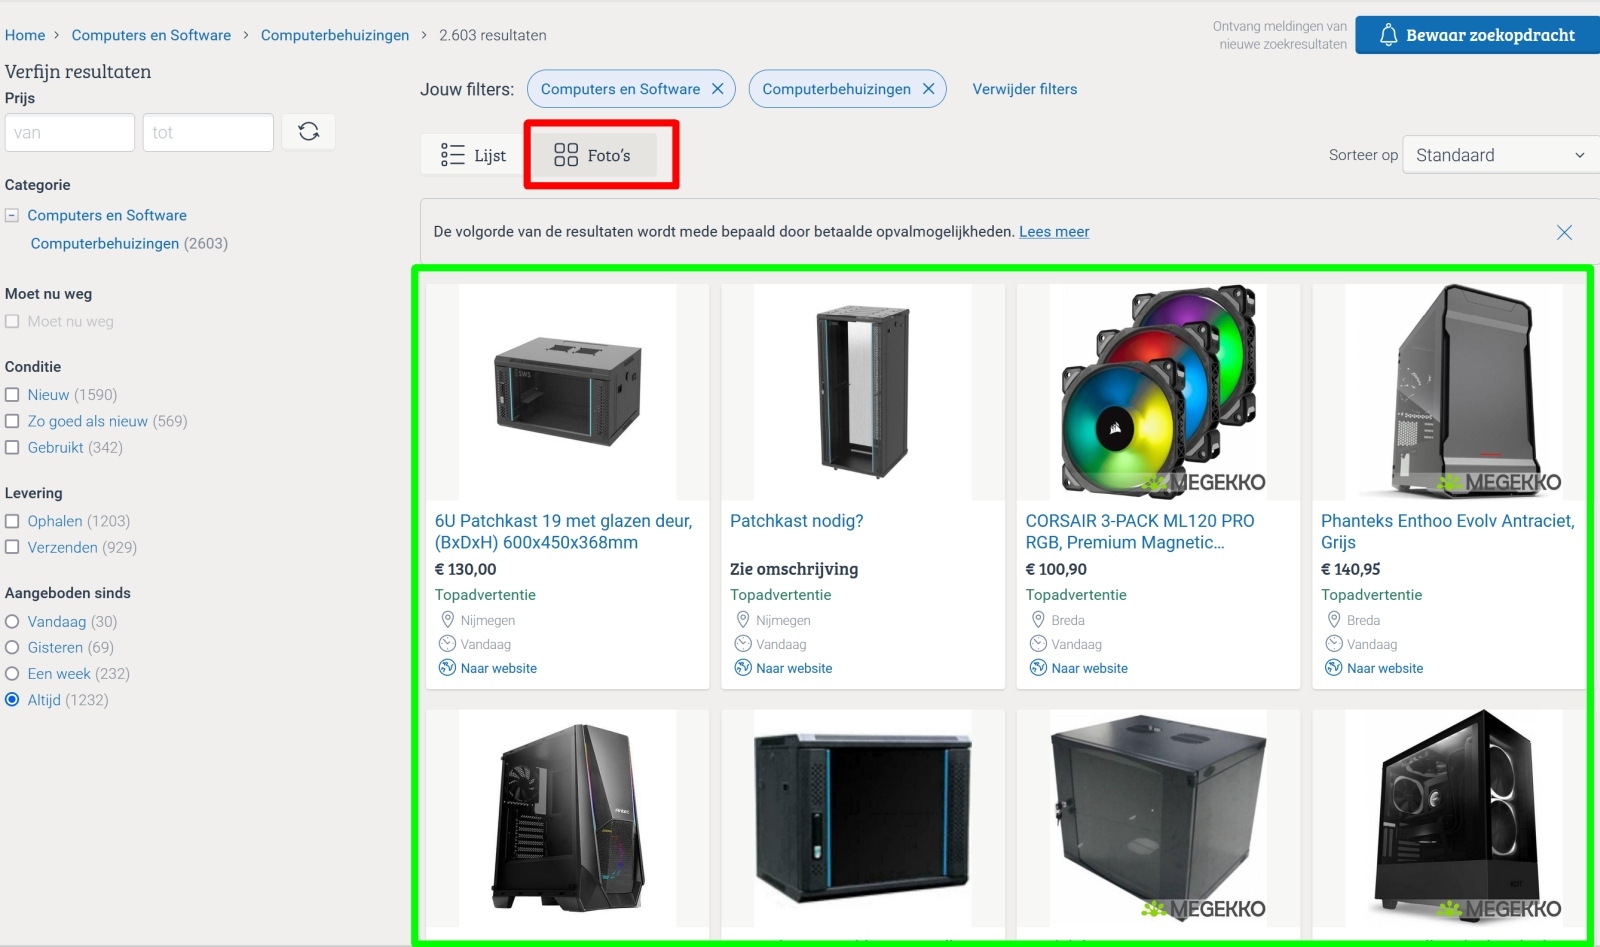Enable the Nieuw condition filter
1600x947 pixels.
[12, 395]
